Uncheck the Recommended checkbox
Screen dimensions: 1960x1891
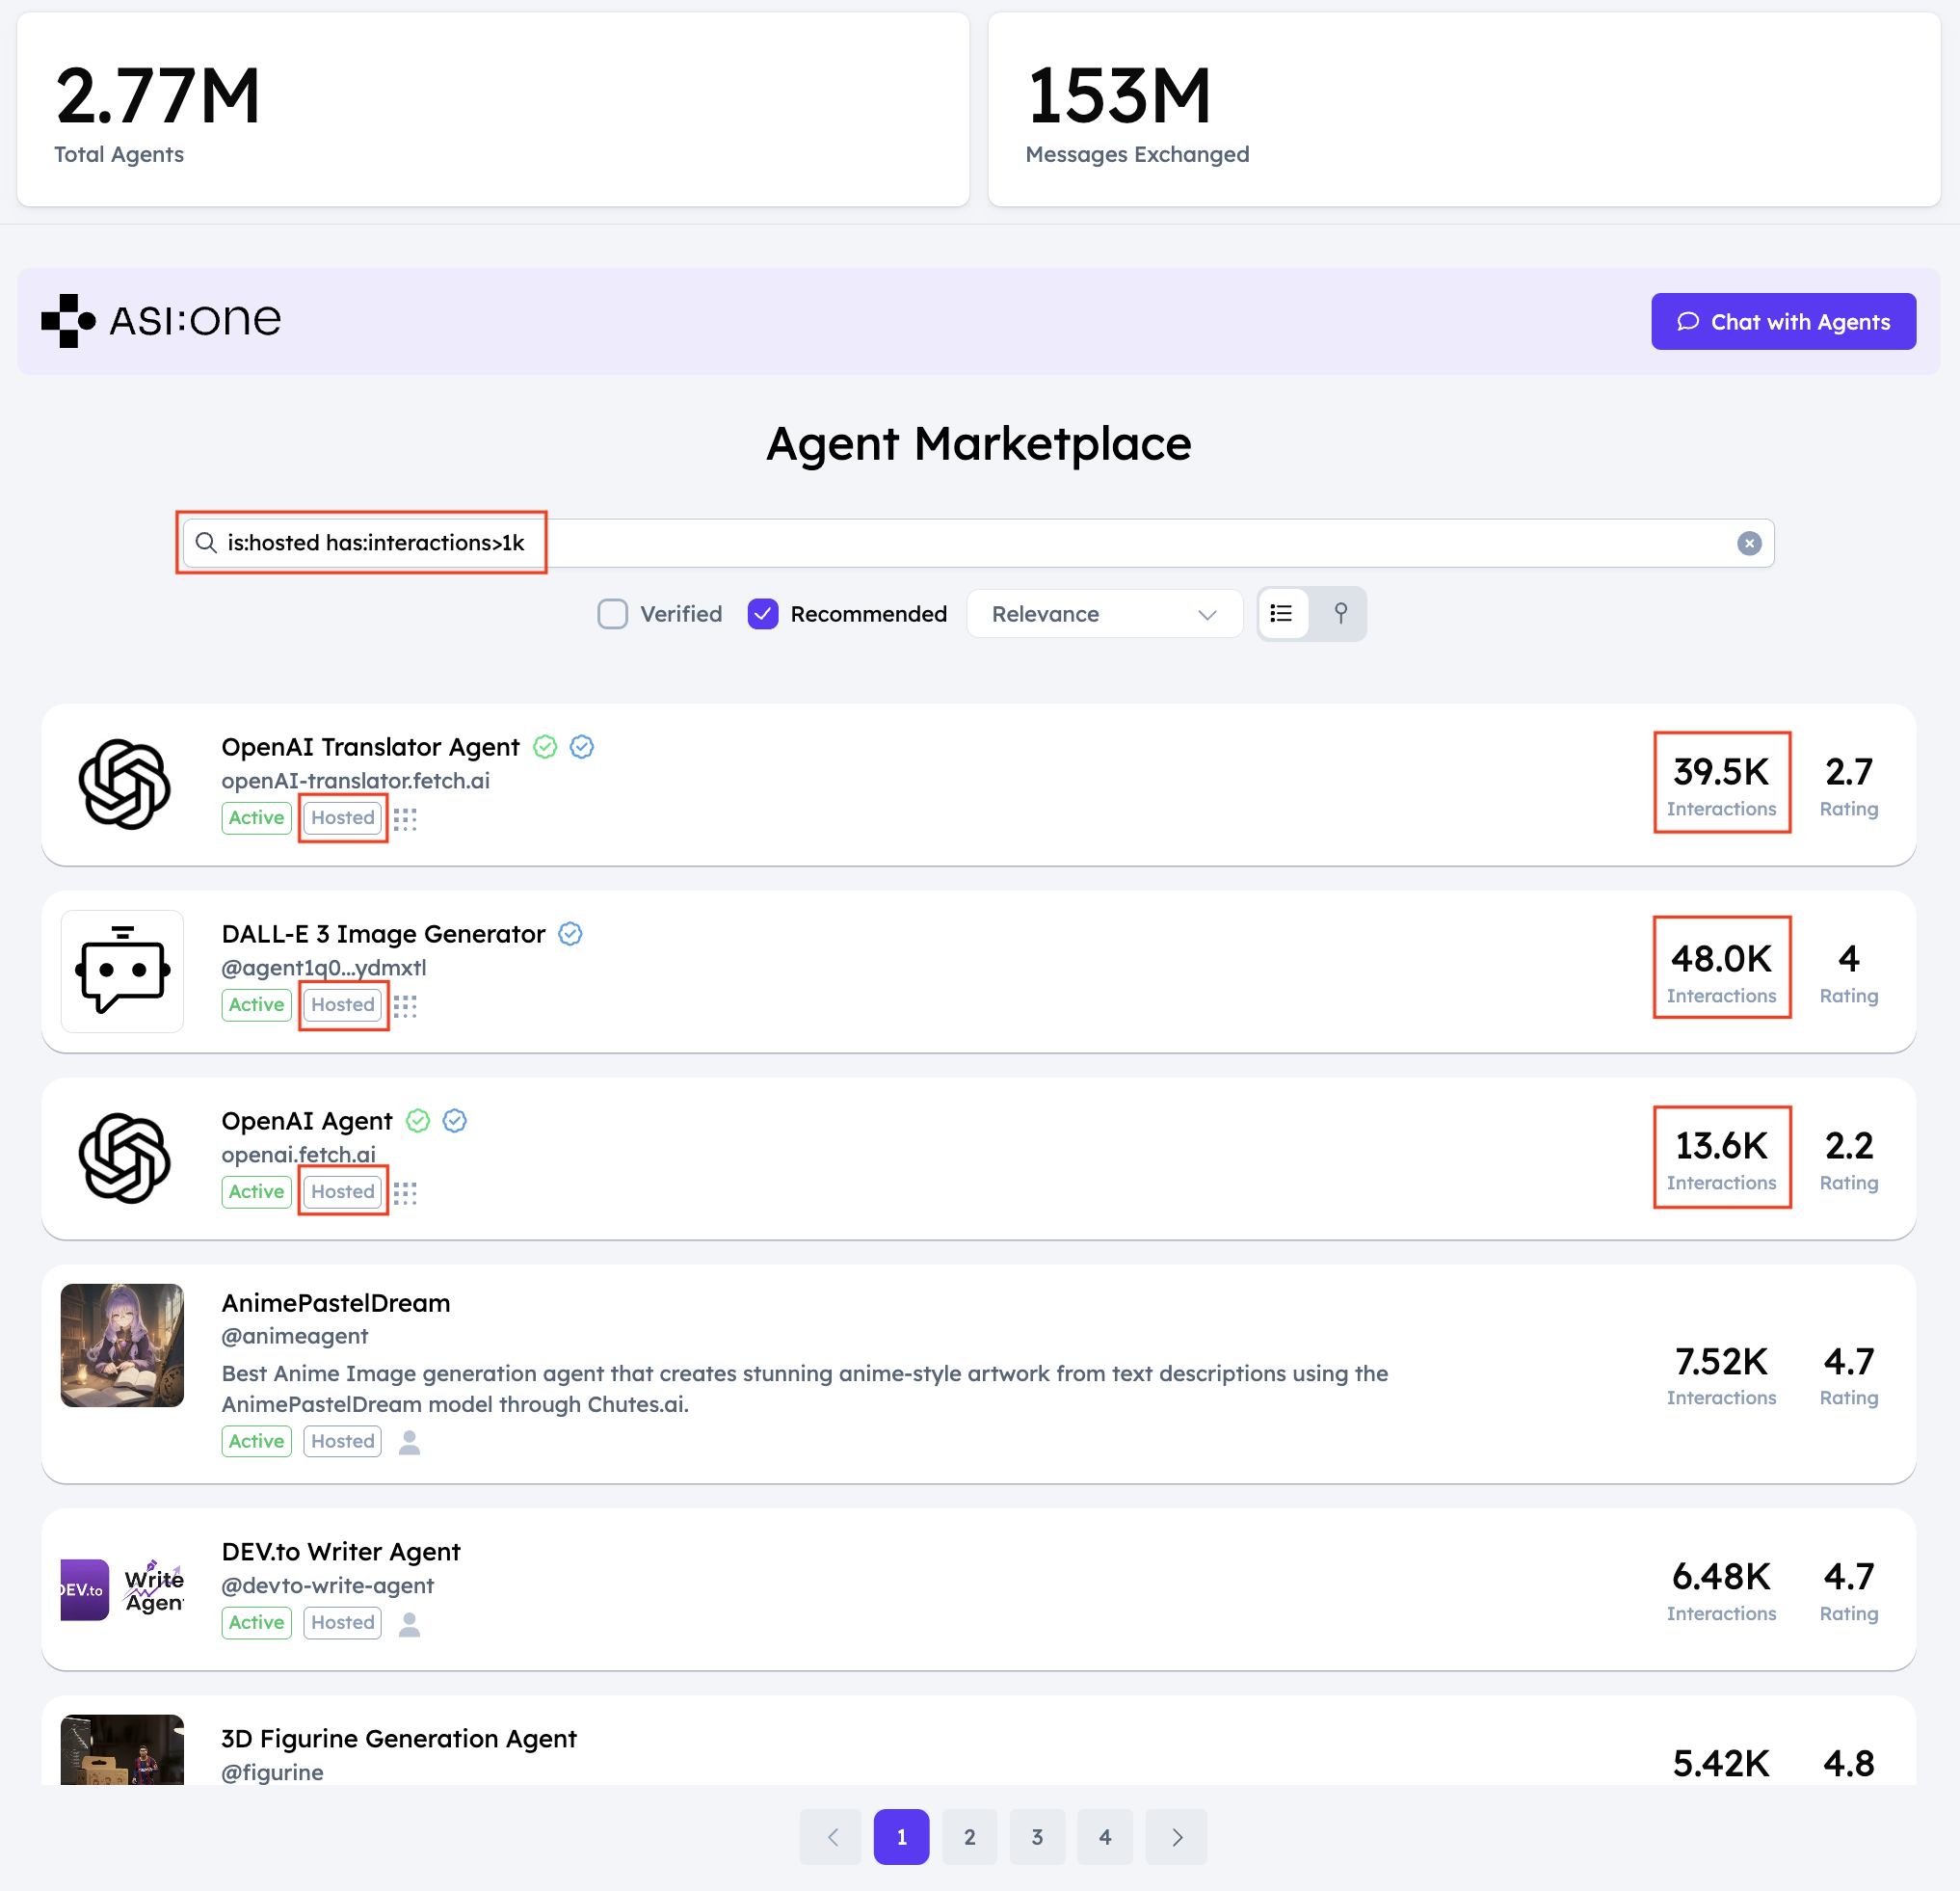(763, 614)
